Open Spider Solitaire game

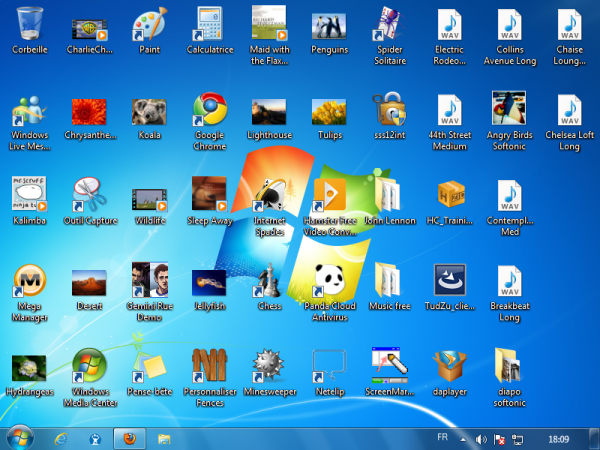(x=390, y=24)
